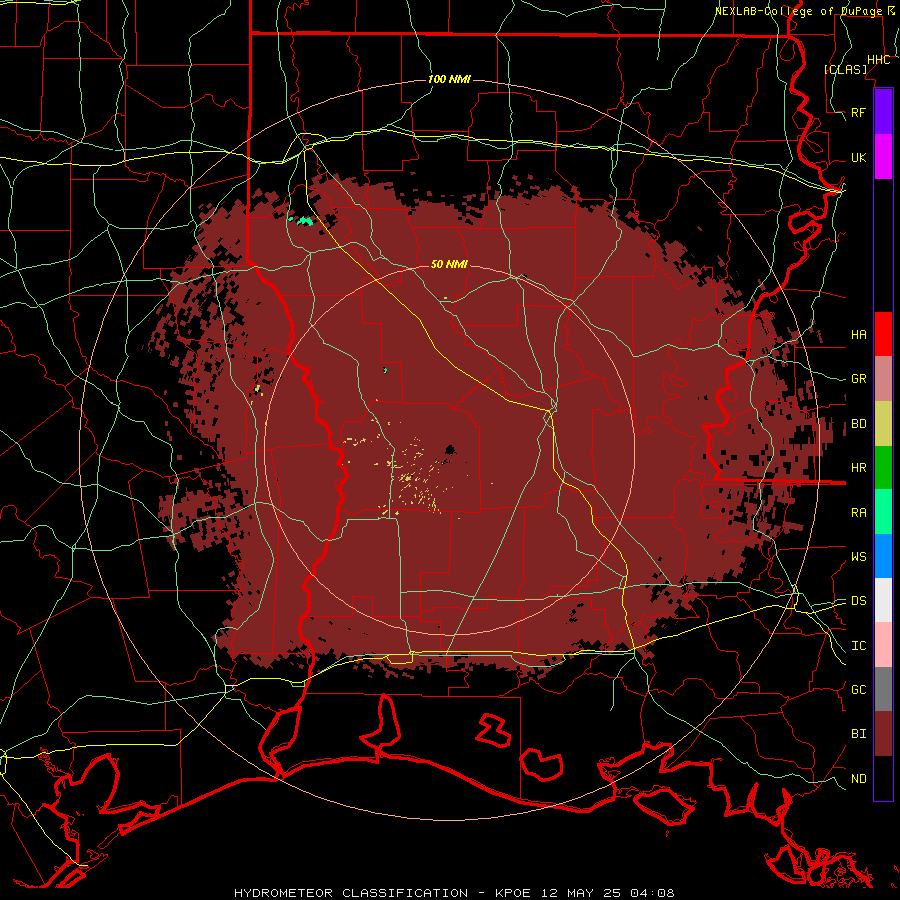Screen dimensions: 900x900
Task: Click the 100 NMI range ring label
Action: (449, 79)
